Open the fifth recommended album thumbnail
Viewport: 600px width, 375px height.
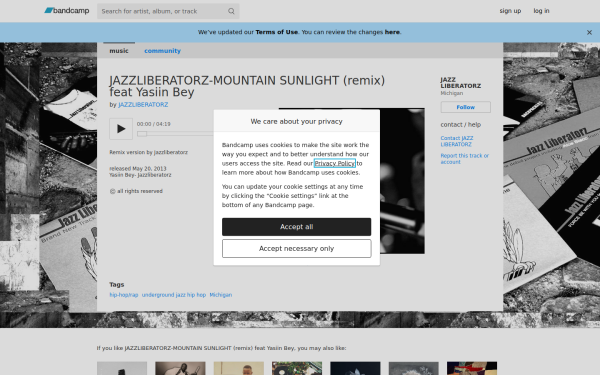(355, 368)
